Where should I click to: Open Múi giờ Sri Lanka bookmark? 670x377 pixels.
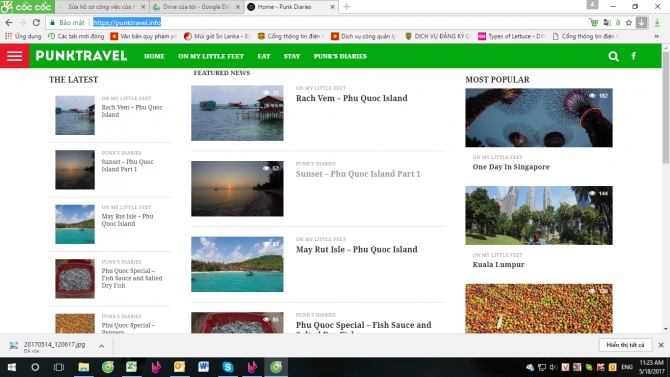(217, 36)
